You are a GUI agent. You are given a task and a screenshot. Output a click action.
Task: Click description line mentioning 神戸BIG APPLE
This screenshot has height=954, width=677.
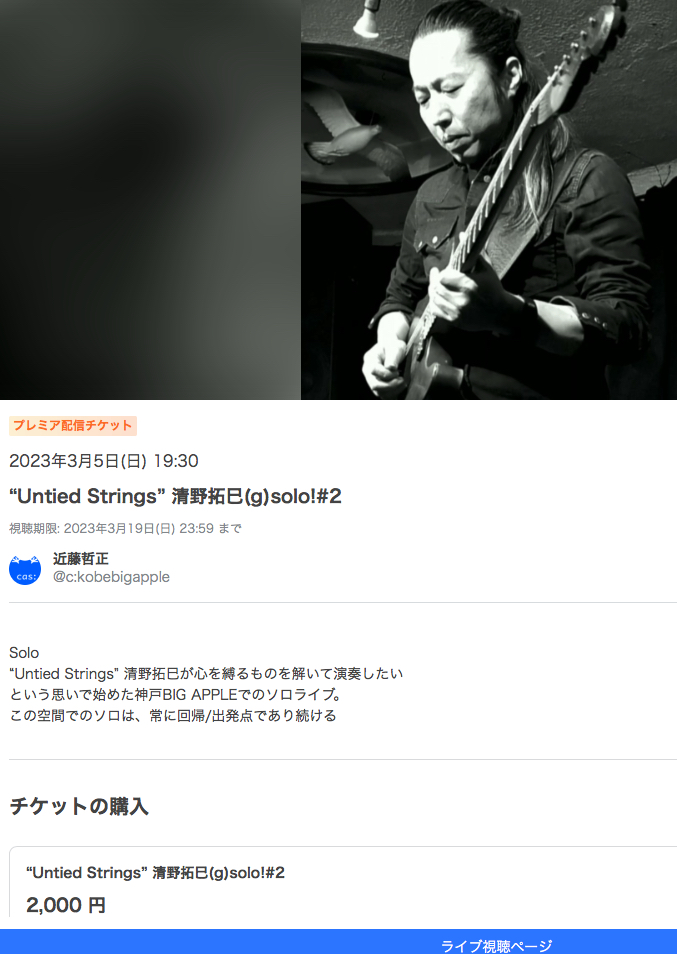[176, 694]
